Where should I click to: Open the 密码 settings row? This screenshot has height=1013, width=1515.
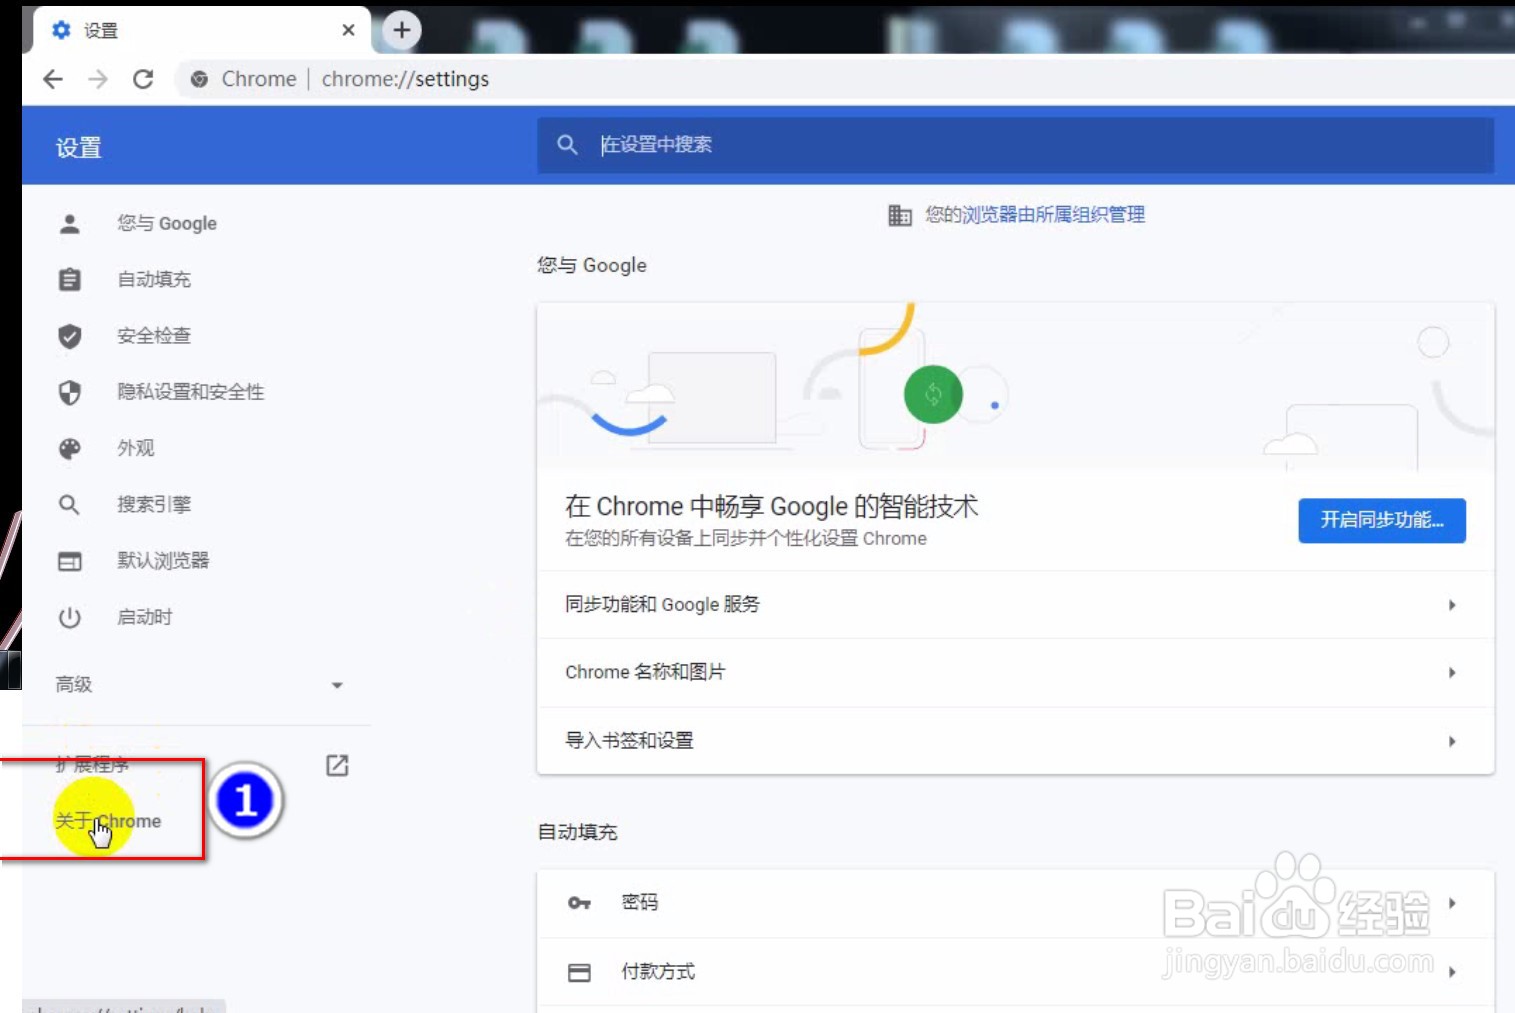(1015, 903)
